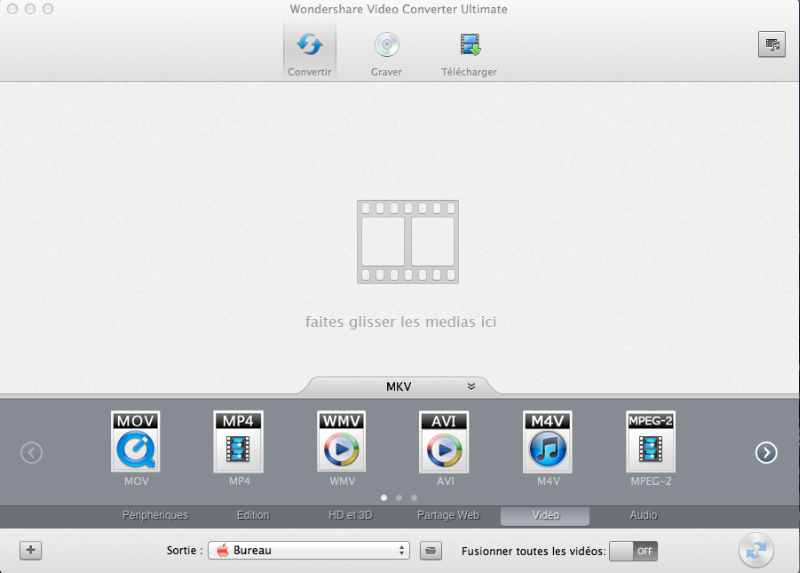Zoom the window with the third title-bar button
This screenshot has height=573, width=800.
click(x=48, y=9)
